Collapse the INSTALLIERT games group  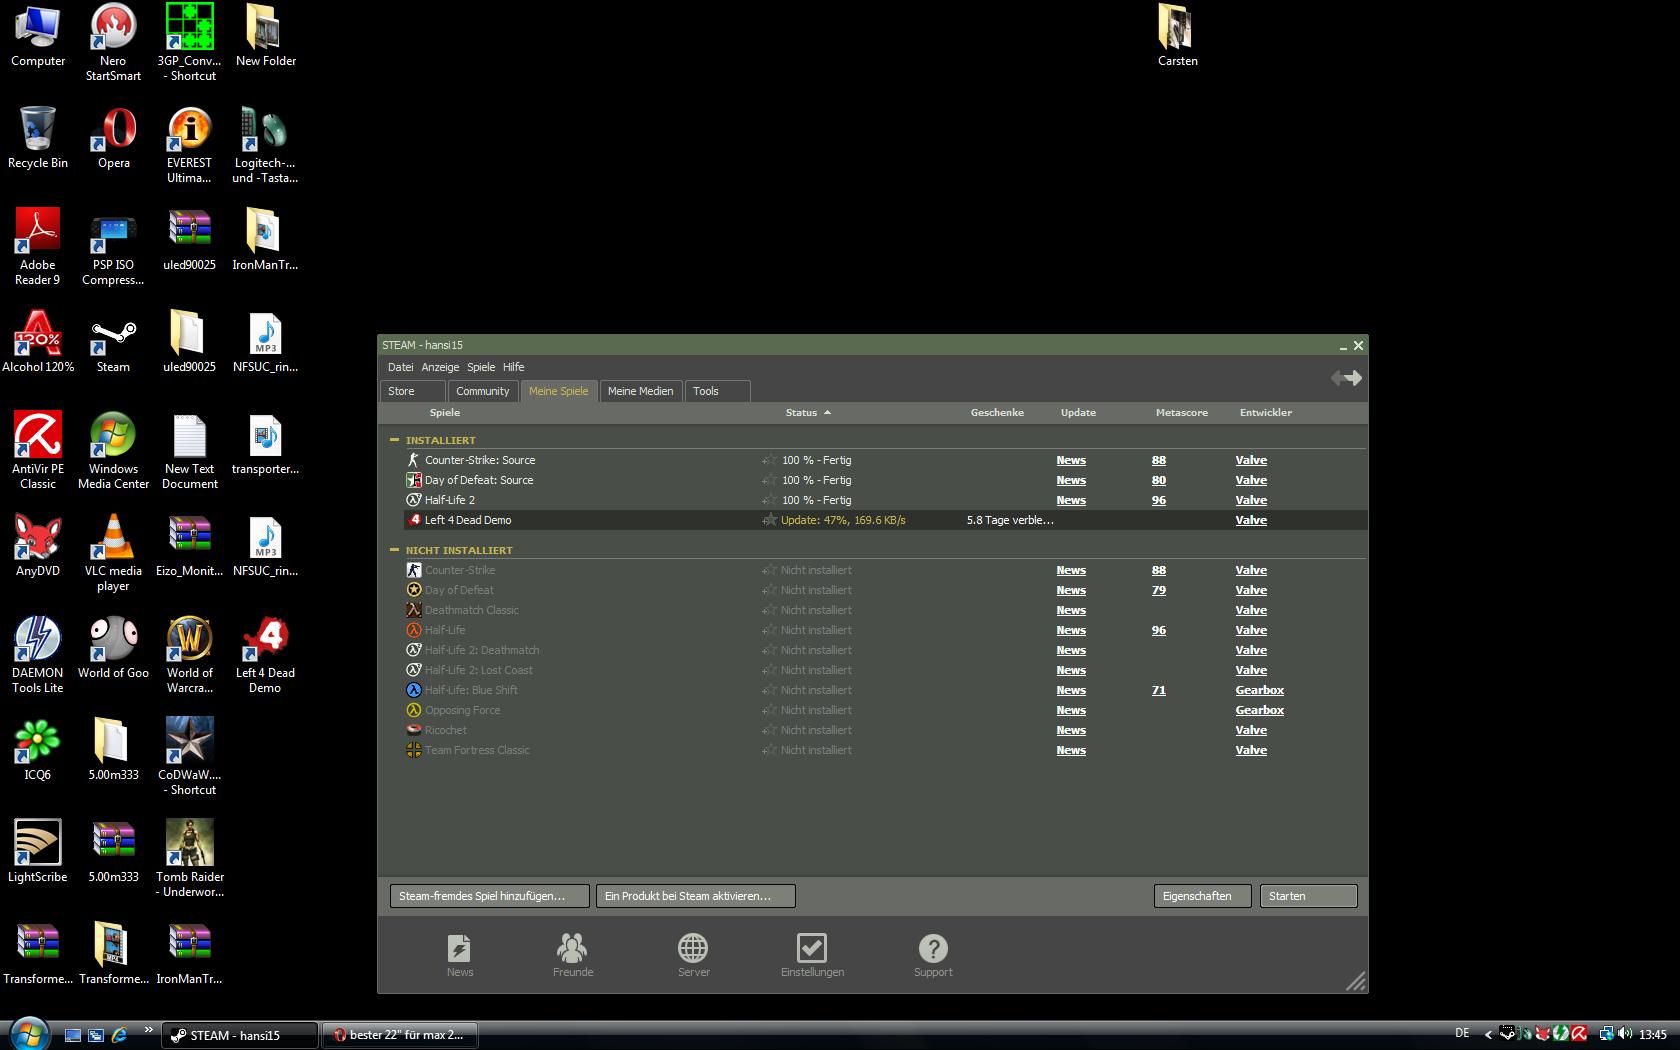[394, 440]
